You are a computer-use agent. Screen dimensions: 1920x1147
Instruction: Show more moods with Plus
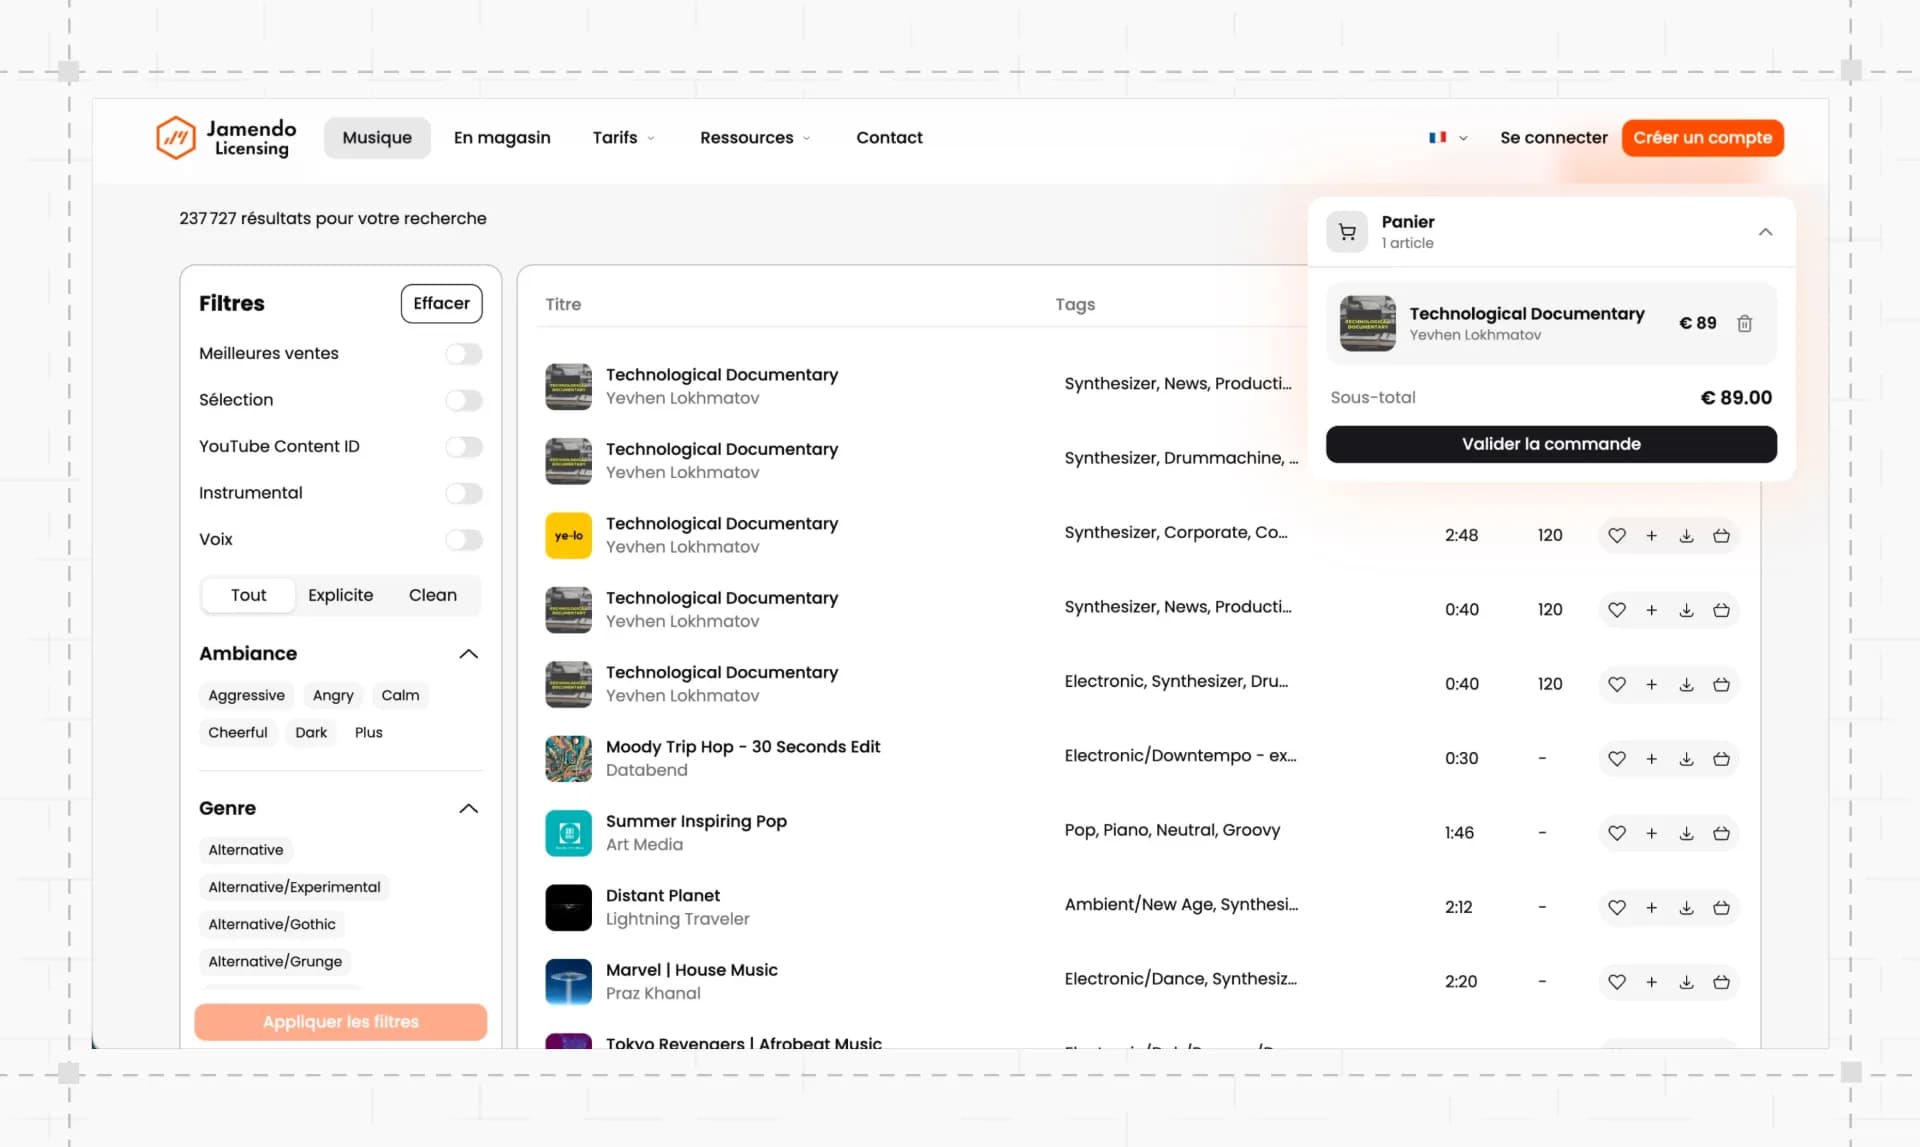pyautogui.click(x=368, y=733)
